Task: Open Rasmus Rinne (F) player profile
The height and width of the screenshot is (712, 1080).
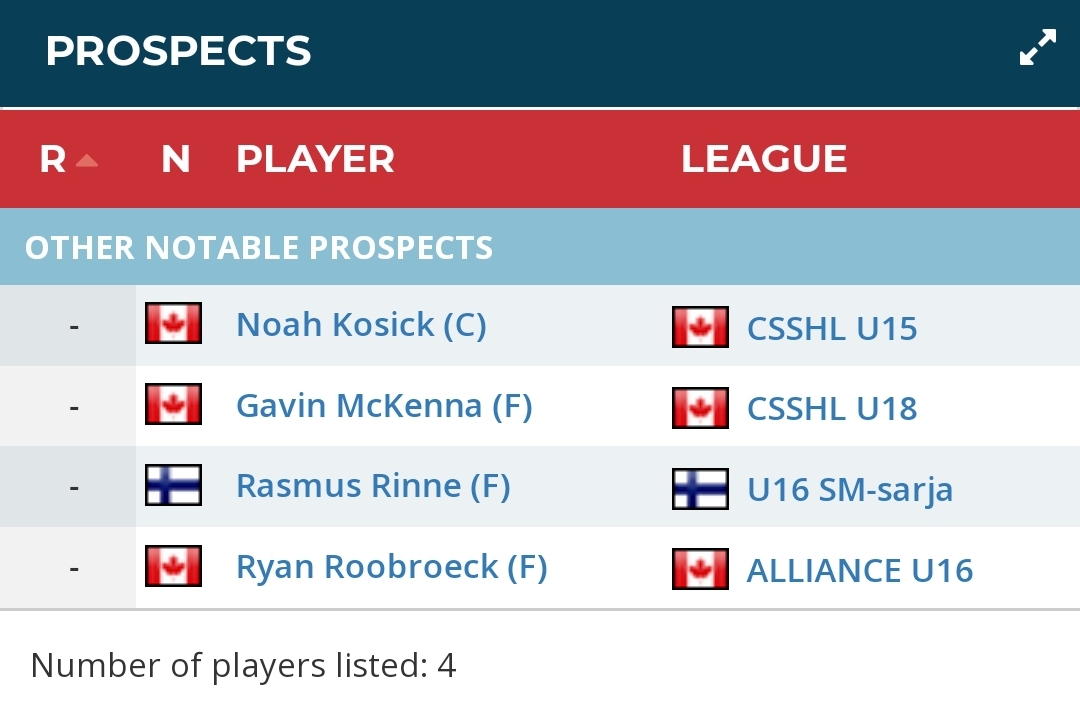Action: (373, 486)
